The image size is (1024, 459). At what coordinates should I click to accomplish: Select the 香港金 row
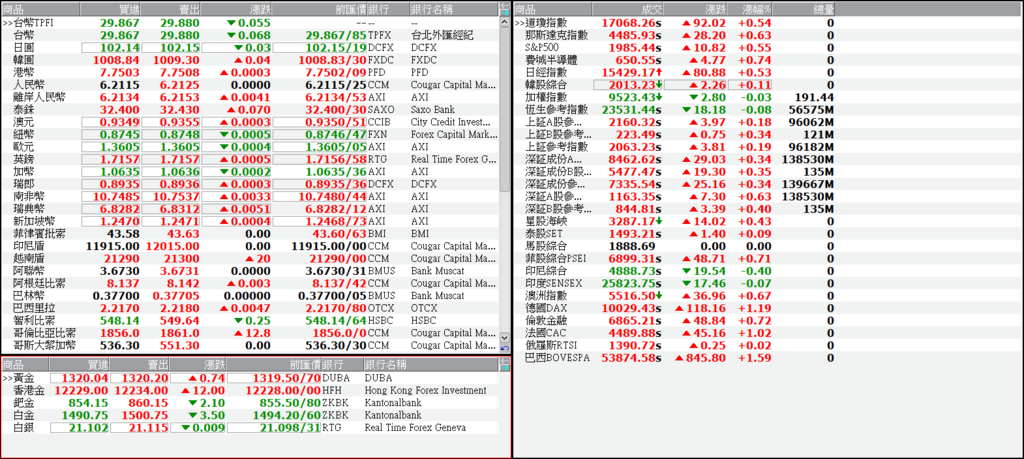250,390
